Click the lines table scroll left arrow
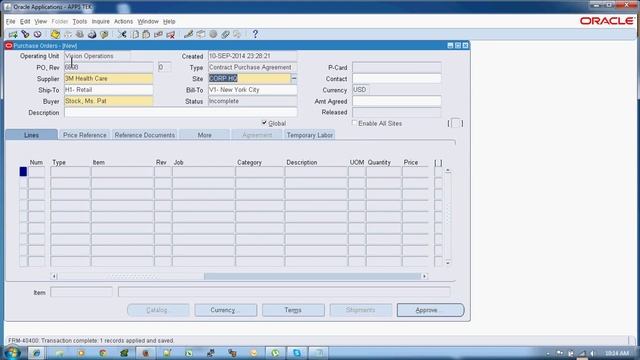The height and width of the screenshot is (360, 640). click(54, 276)
